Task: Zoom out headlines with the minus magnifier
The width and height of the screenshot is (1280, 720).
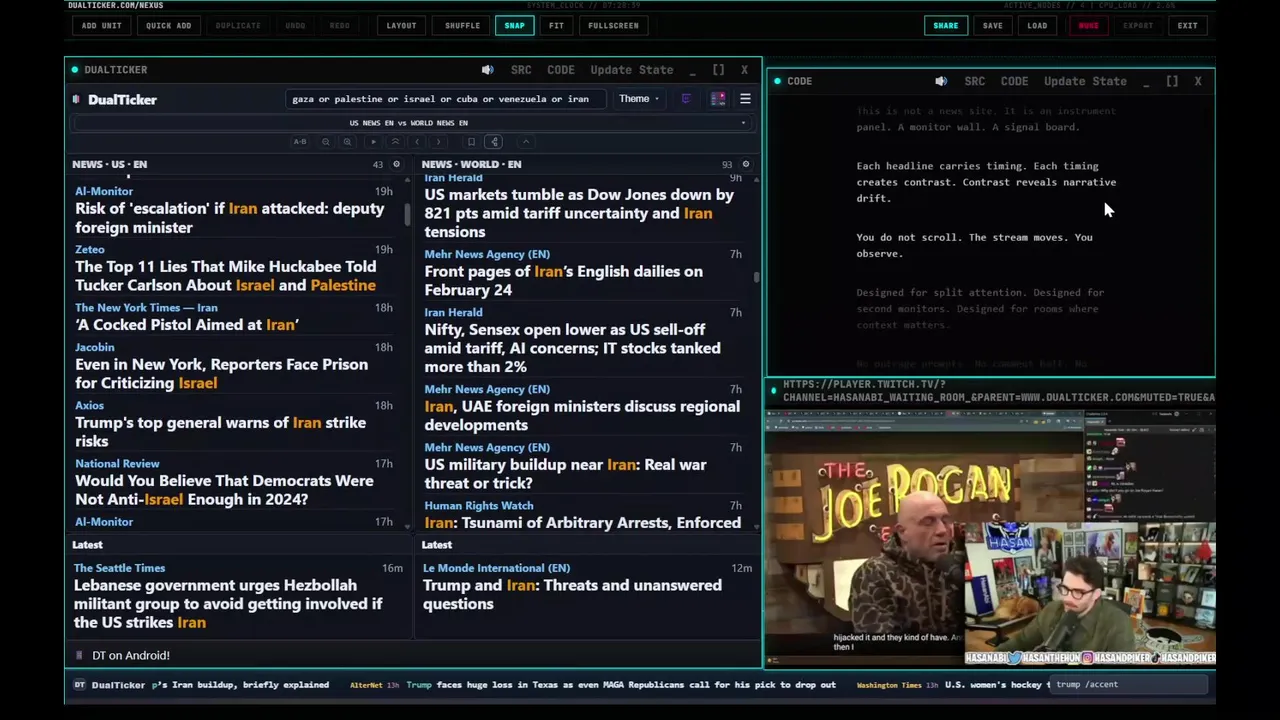Action: [x=325, y=142]
